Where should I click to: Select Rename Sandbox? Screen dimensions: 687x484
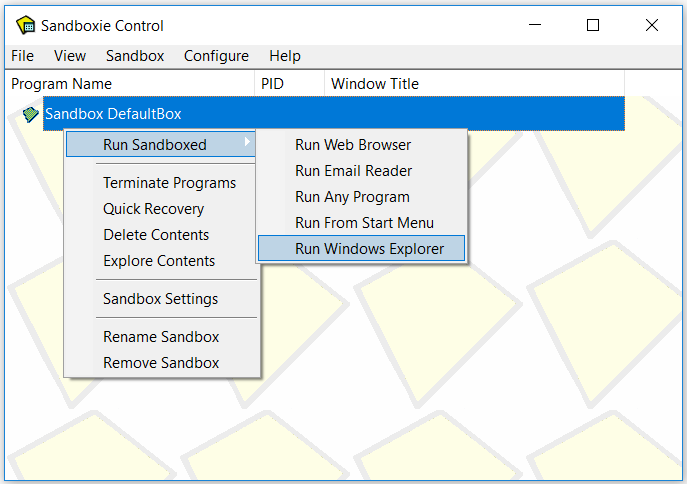coord(161,337)
